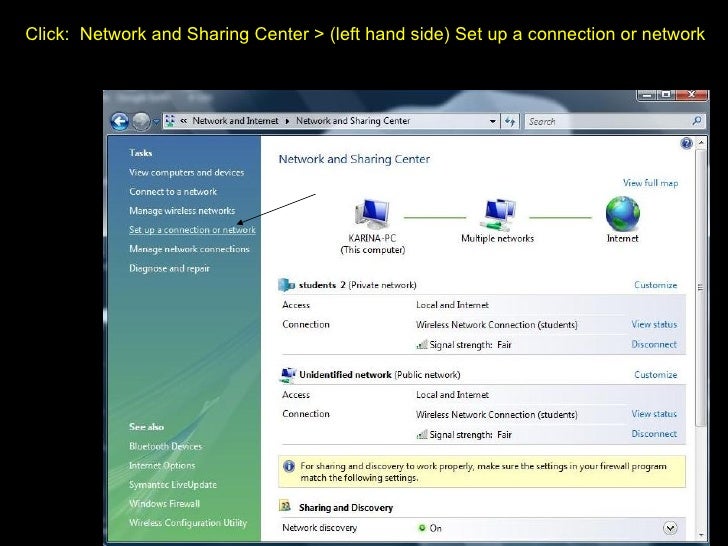Open Internet Options under See also
Image resolution: width=728 pixels, height=546 pixels.
(162, 465)
